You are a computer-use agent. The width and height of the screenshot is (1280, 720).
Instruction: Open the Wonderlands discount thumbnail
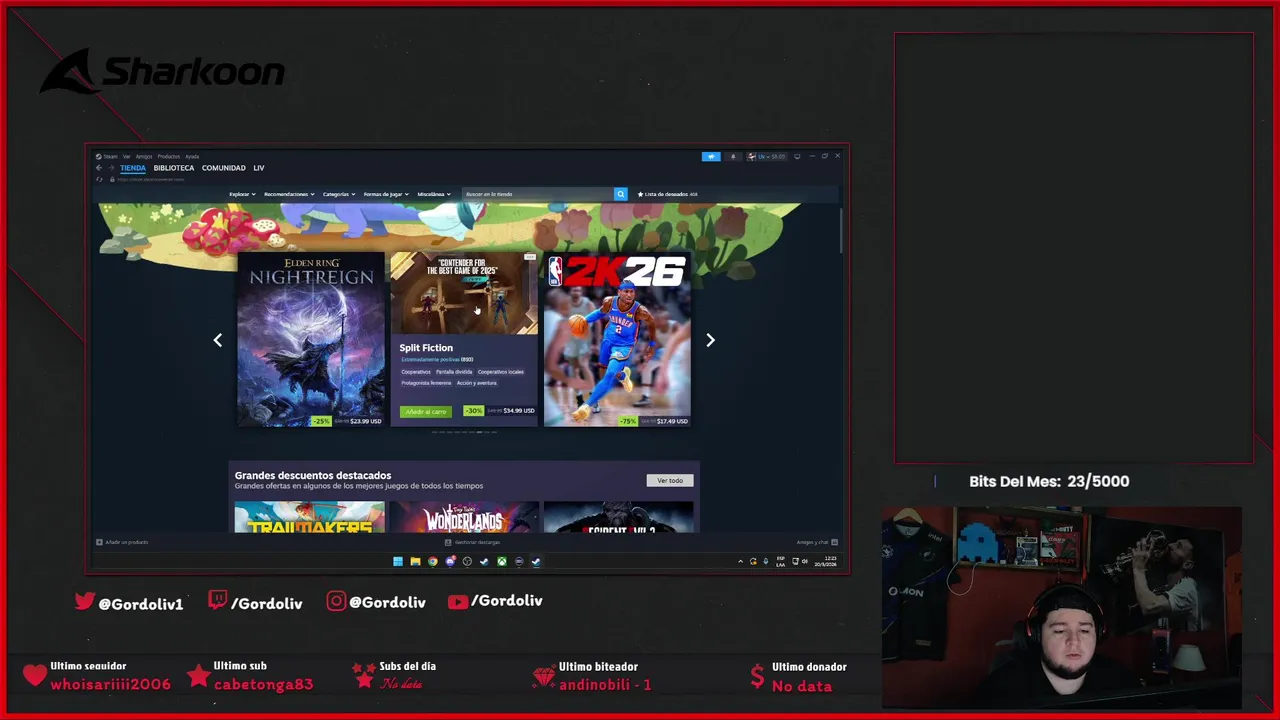point(464,517)
